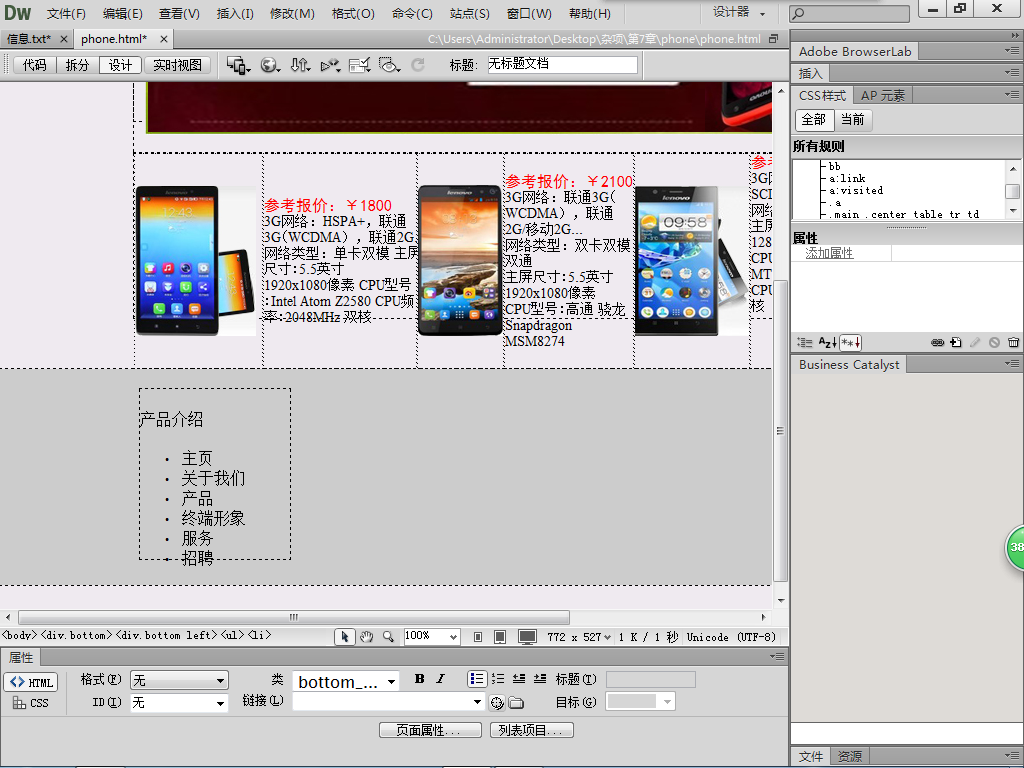Click the List Item button
Screen dimensions: 1024x768
coord(532,730)
